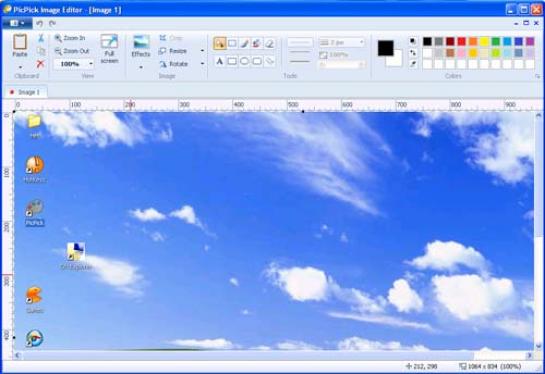This screenshot has height=374, width=545.
Task: Cut selection with the scissors icon
Action: [x=41, y=38]
